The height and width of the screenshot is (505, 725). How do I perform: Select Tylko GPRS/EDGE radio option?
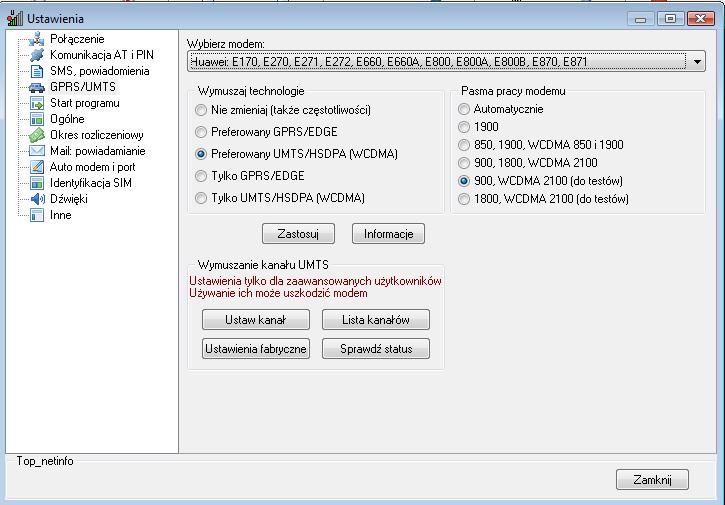pos(202,176)
